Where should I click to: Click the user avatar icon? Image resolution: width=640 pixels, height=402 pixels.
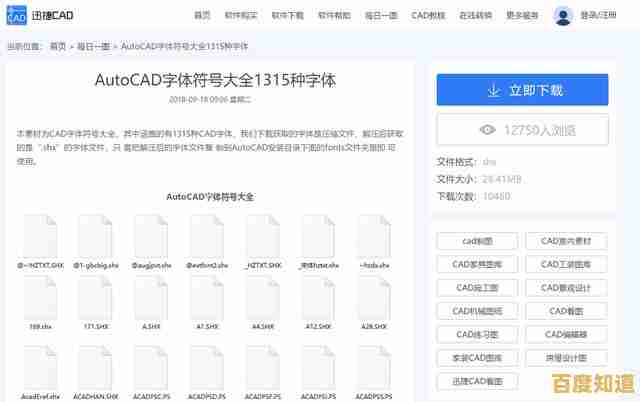564,16
